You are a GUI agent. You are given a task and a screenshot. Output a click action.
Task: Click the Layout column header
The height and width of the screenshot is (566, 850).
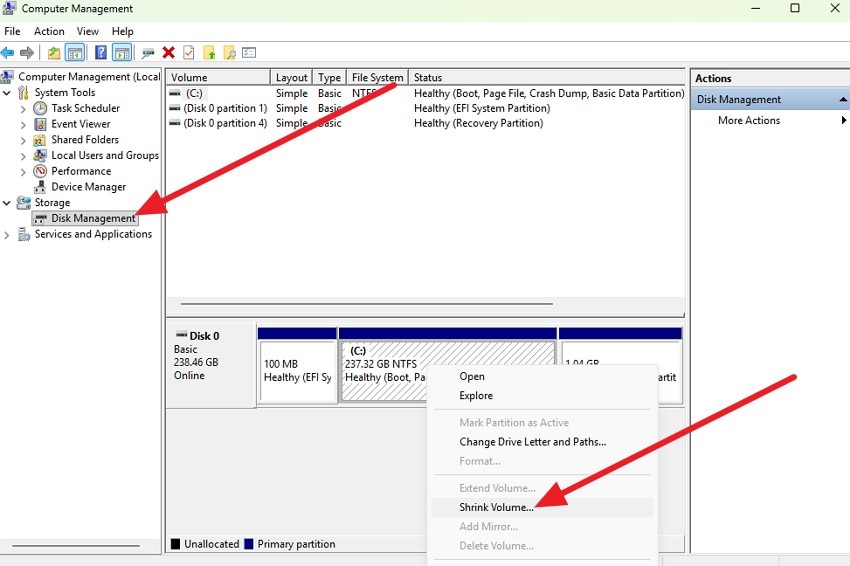click(x=291, y=78)
